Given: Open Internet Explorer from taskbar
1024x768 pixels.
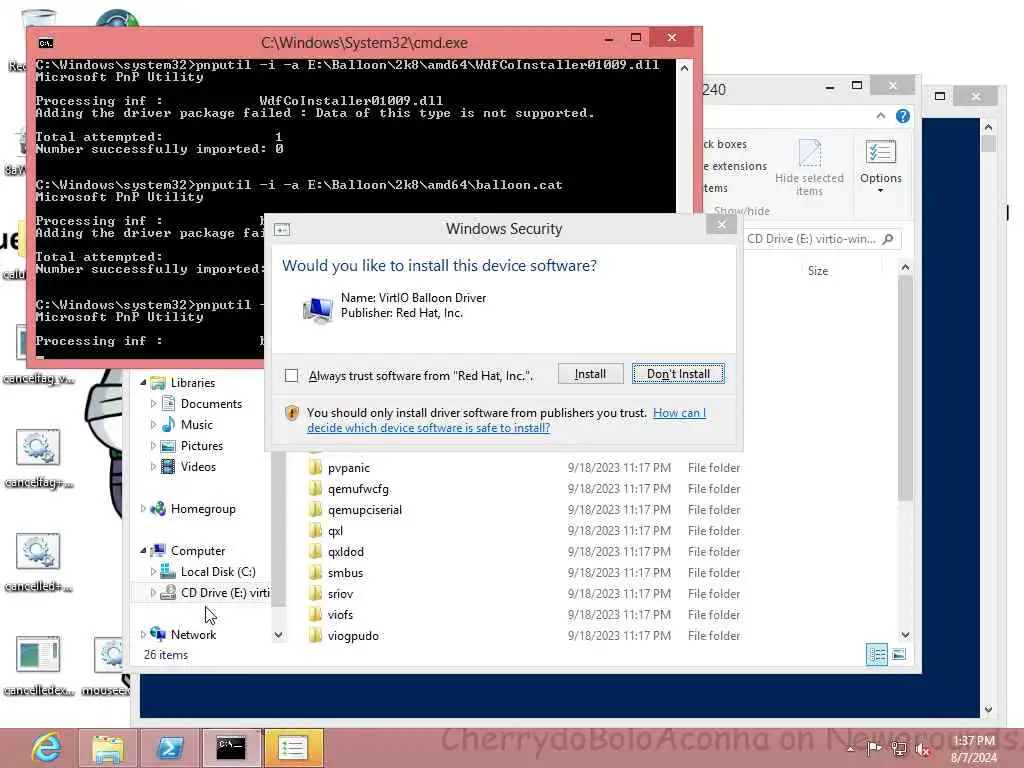Looking at the screenshot, I should tap(46, 748).
